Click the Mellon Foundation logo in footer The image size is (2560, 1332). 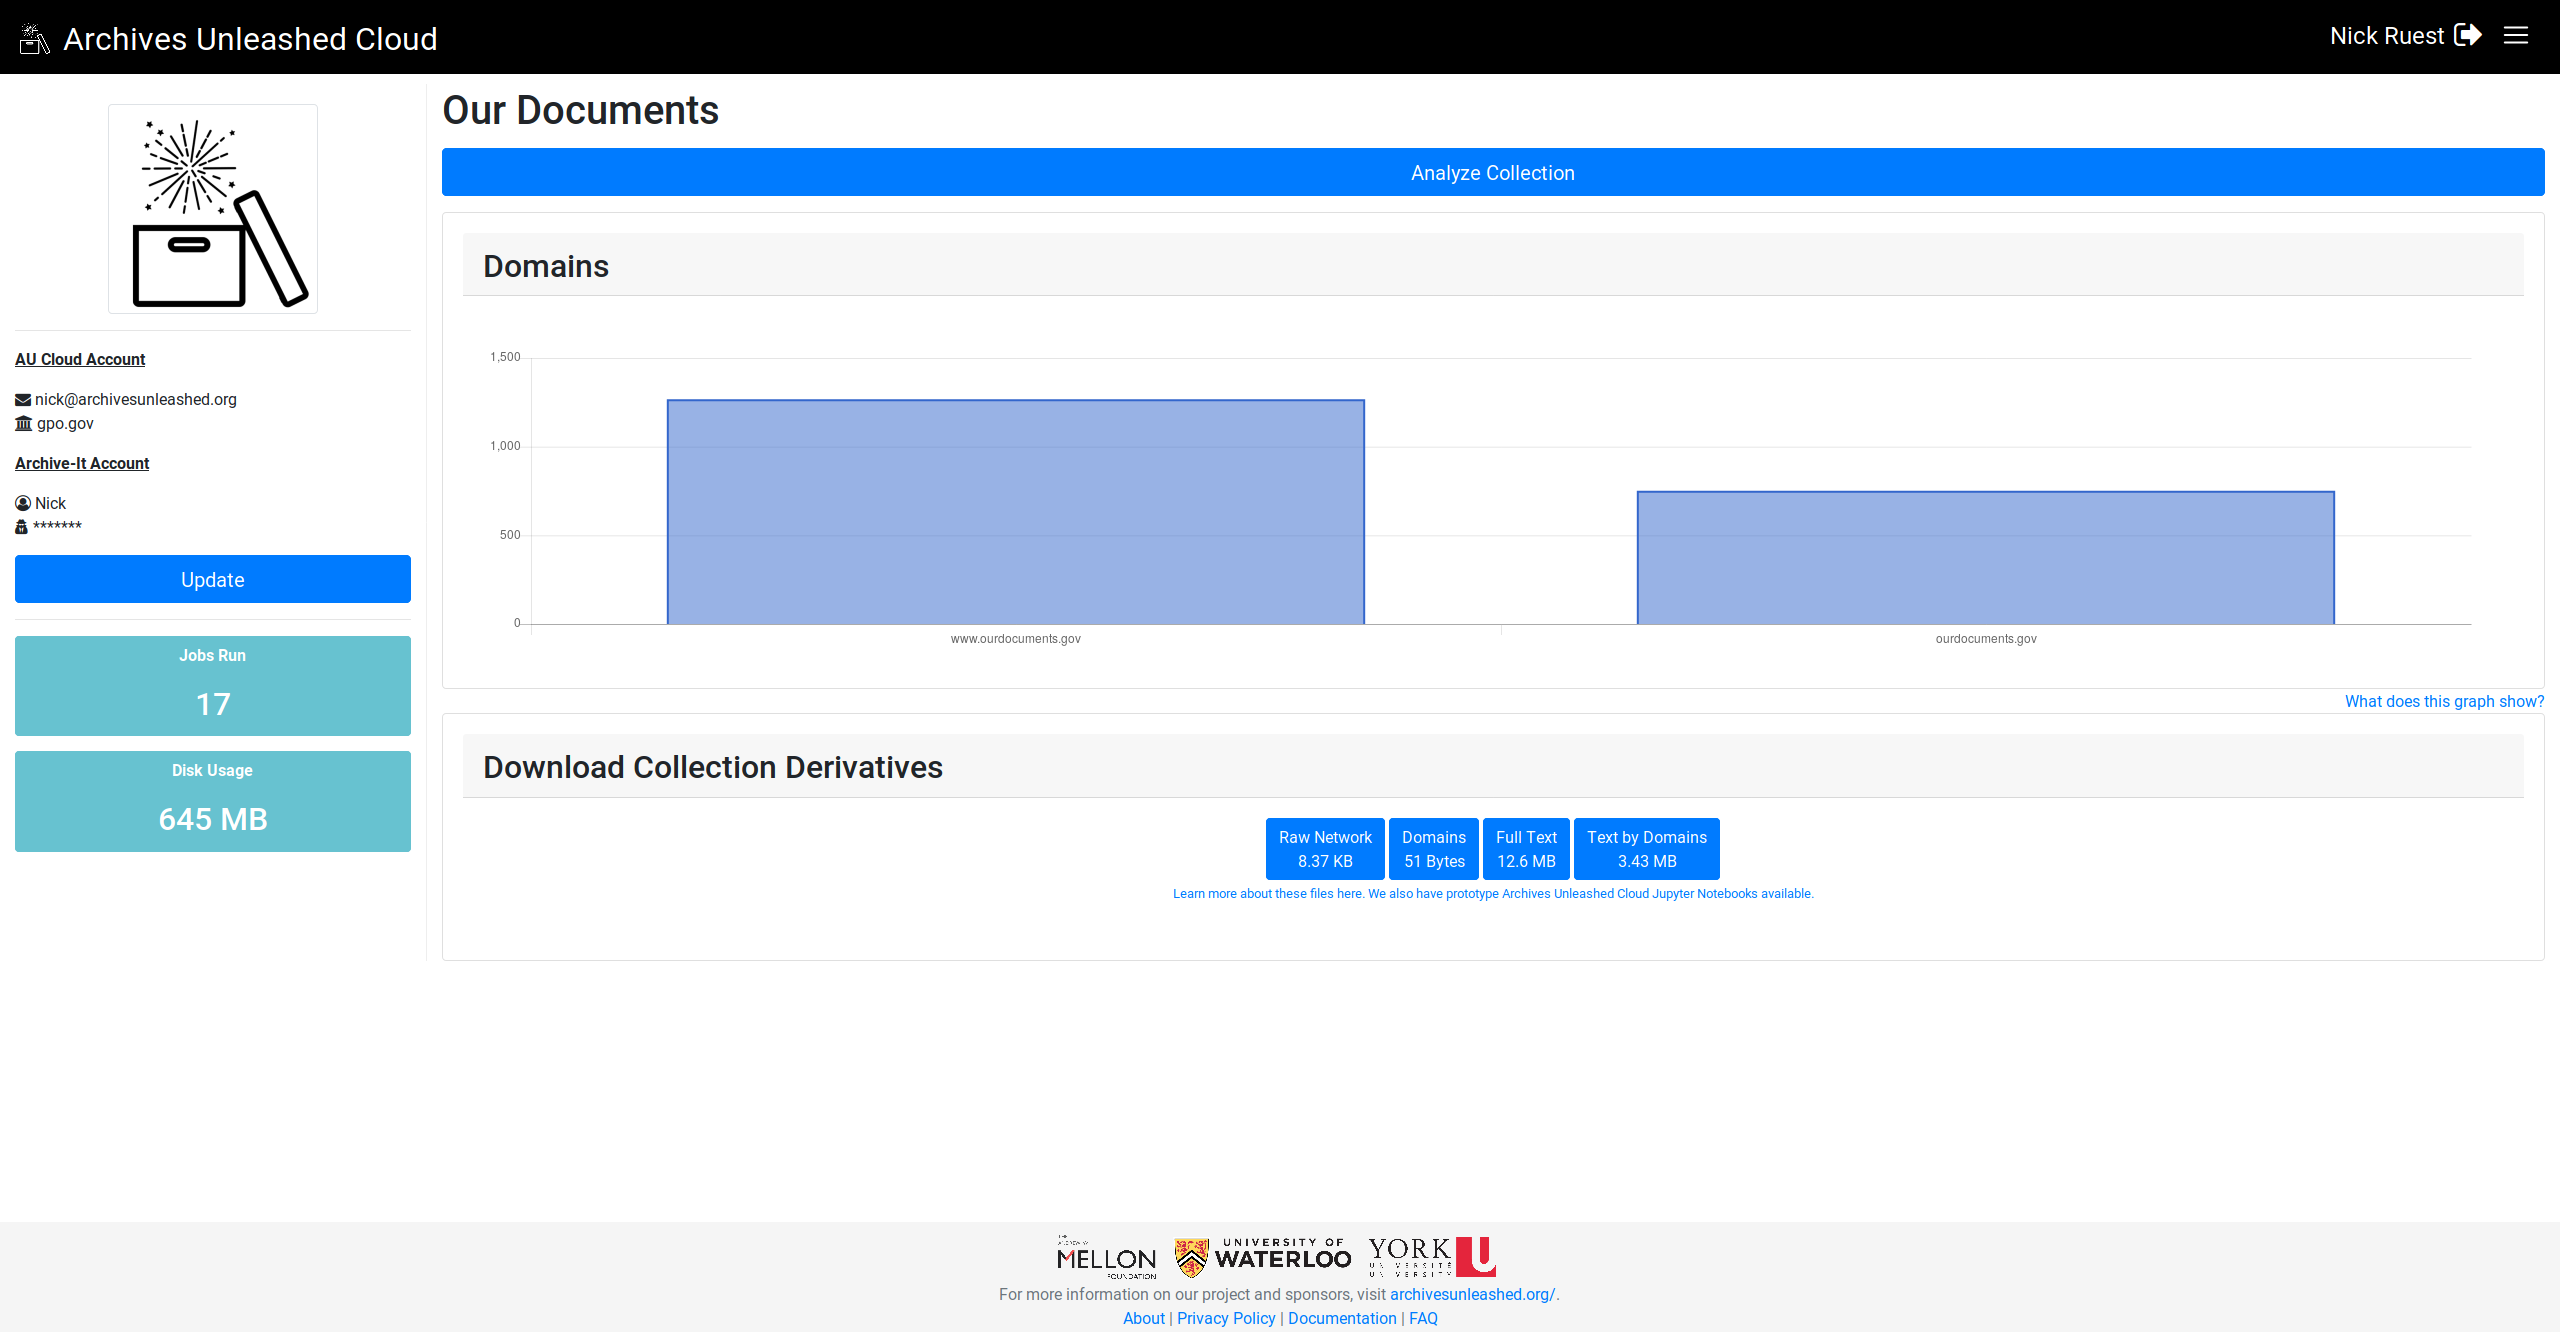click(1107, 1257)
